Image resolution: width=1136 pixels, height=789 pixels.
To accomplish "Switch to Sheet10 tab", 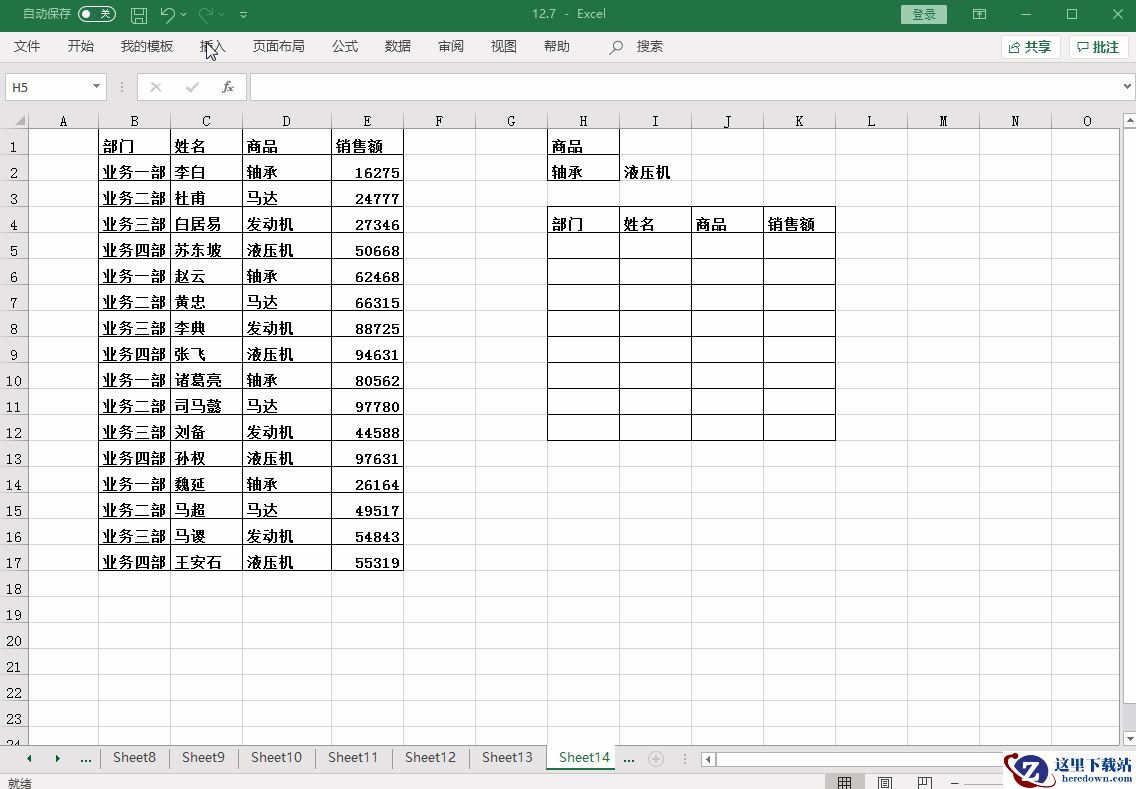I will pos(276,757).
